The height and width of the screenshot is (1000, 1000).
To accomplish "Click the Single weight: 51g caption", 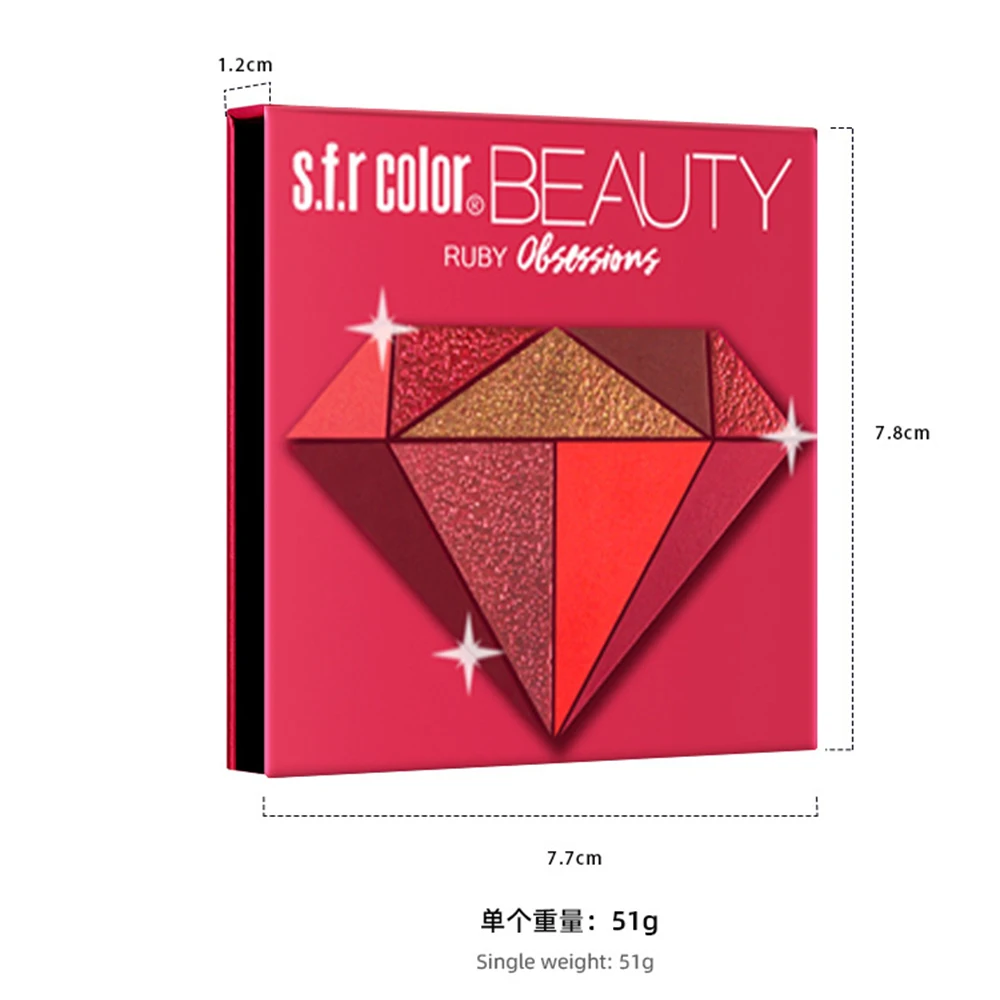I will click(565, 962).
